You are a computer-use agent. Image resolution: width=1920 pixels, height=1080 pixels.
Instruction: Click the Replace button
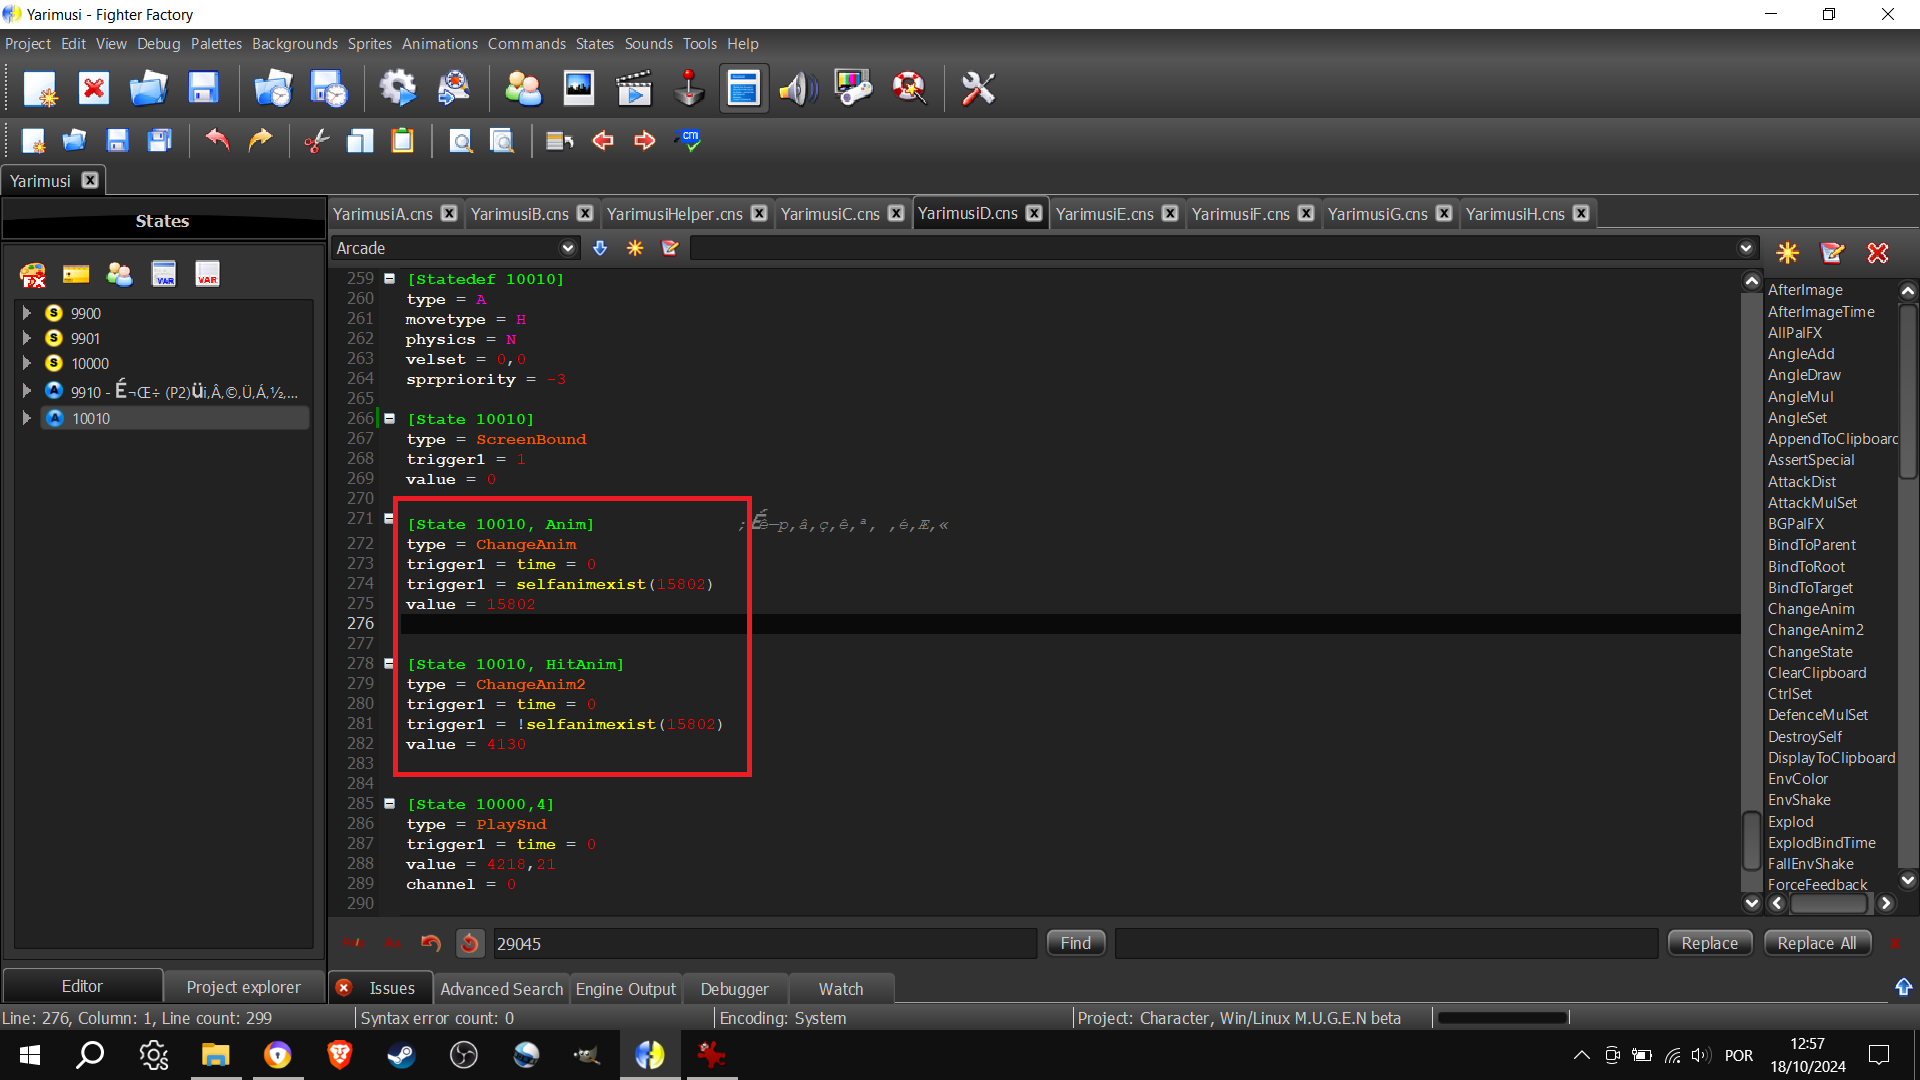(x=1710, y=943)
